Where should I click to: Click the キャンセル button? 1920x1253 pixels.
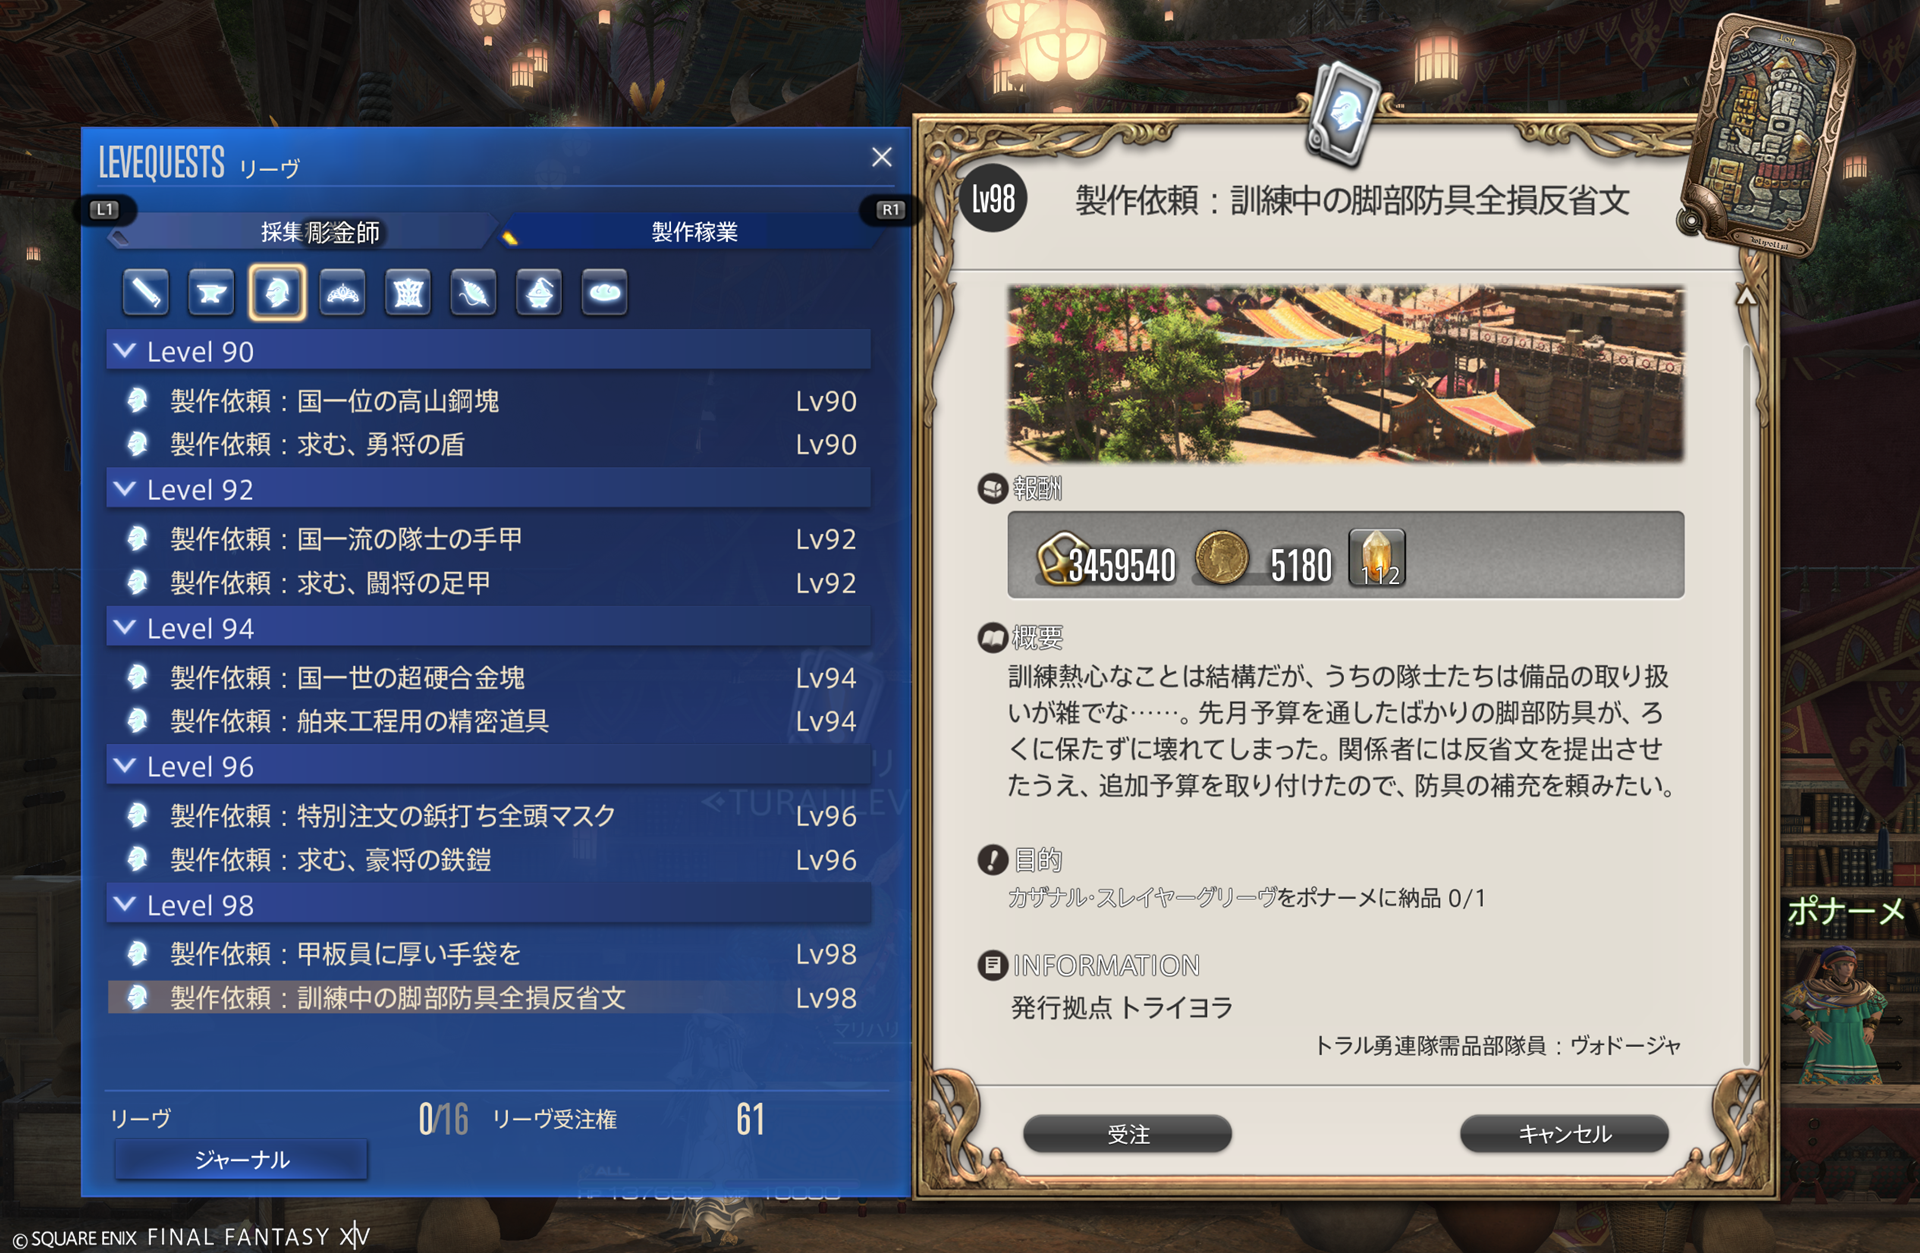[1565, 1134]
